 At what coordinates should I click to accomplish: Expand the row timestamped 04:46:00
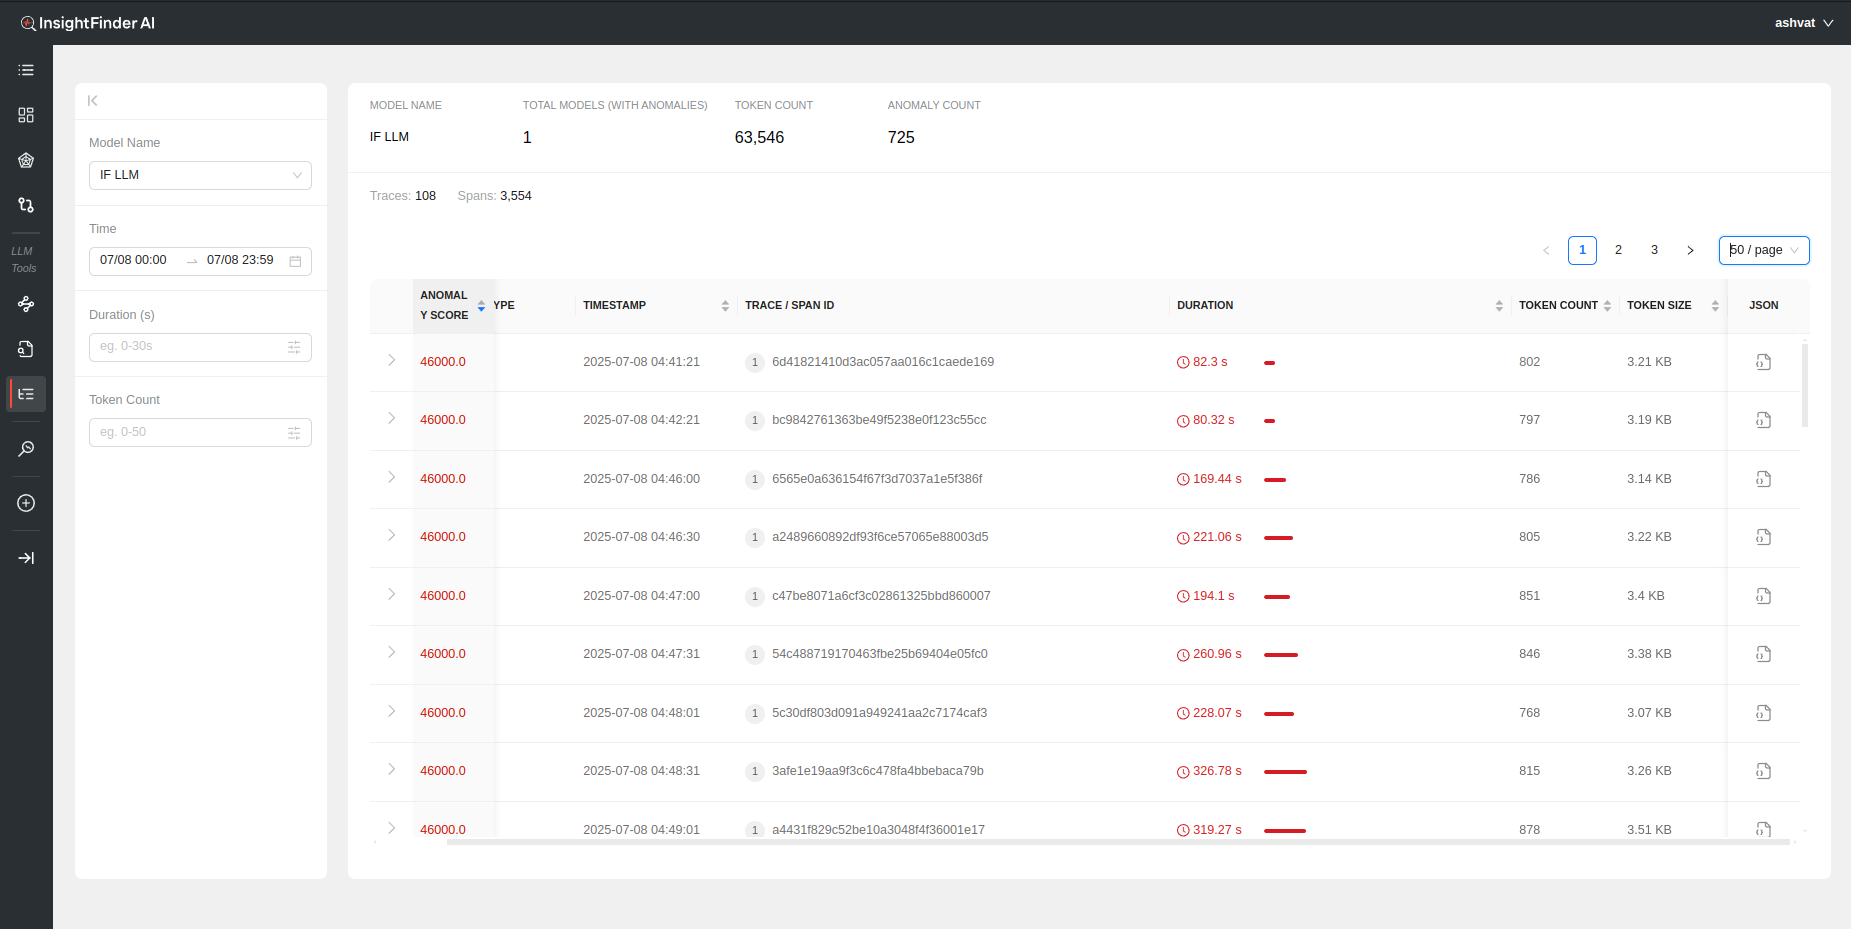391,478
